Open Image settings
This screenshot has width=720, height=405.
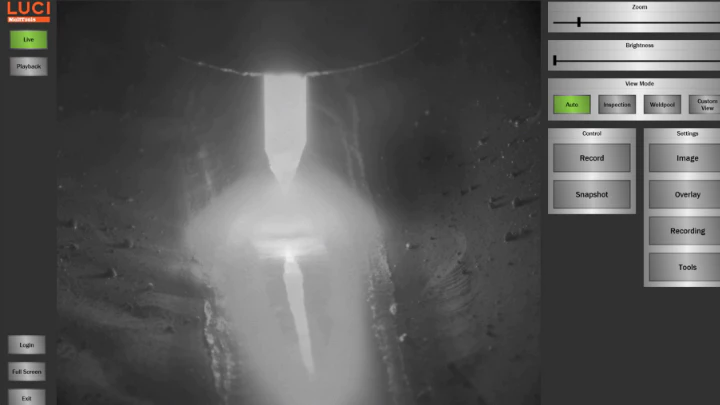[x=687, y=158]
